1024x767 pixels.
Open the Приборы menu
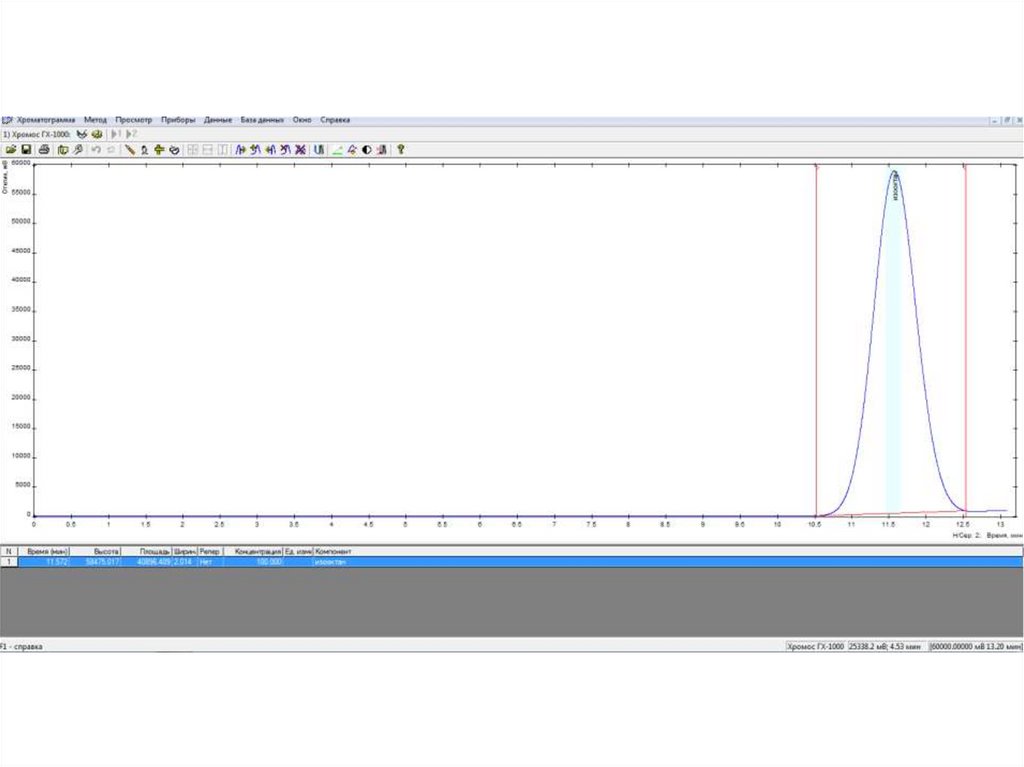pyautogui.click(x=178, y=120)
